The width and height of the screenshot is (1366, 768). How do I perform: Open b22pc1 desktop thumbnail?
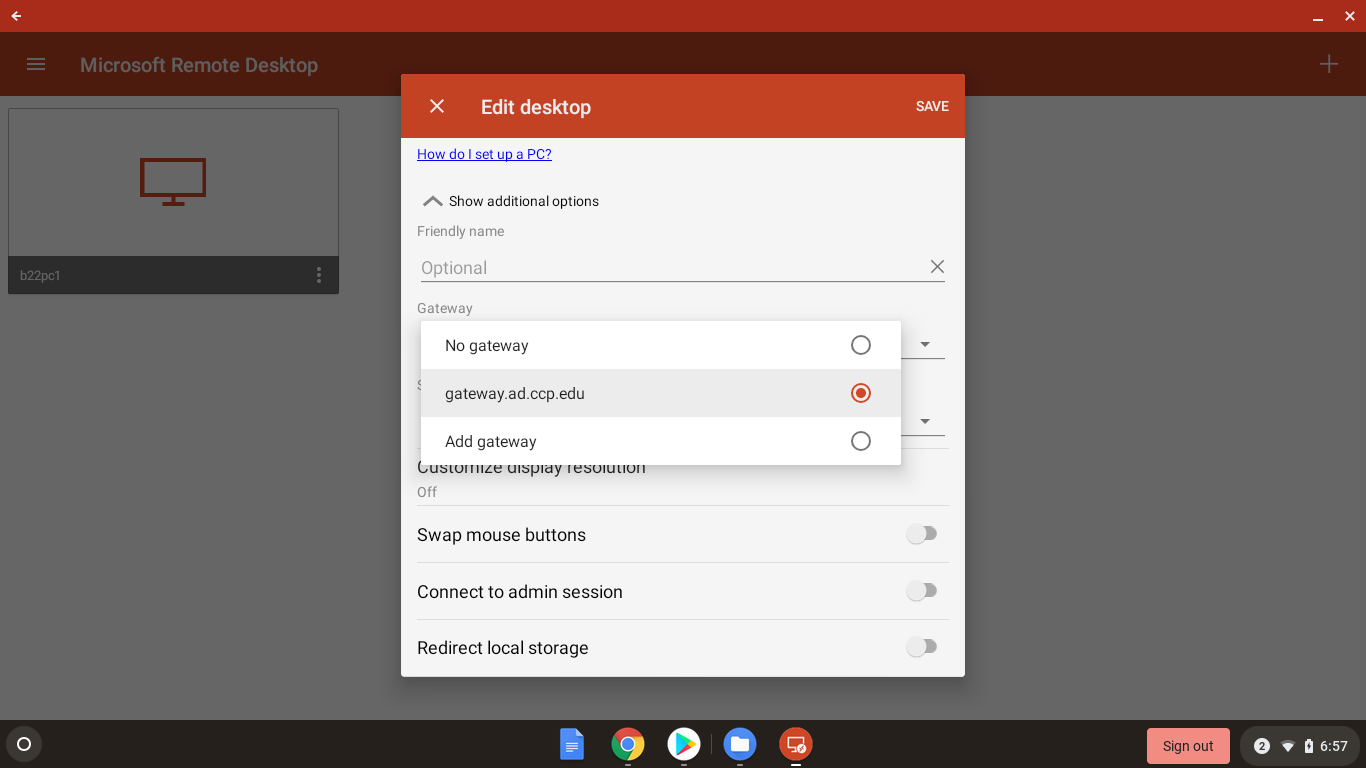(173, 182)
